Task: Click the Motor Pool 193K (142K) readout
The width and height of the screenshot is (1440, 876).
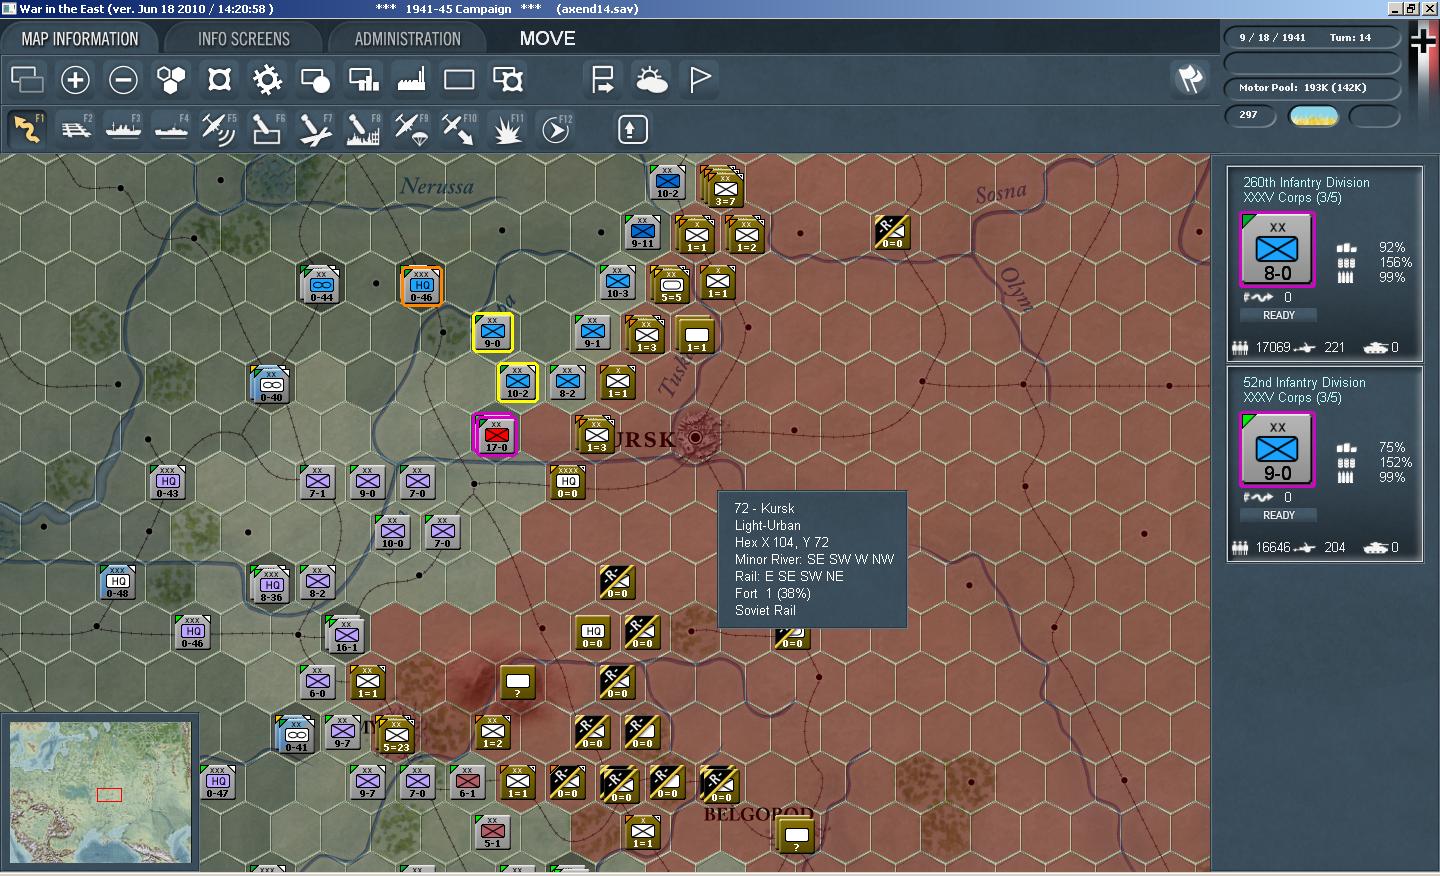Action: pyautogui.click(x=1302, y=88)
